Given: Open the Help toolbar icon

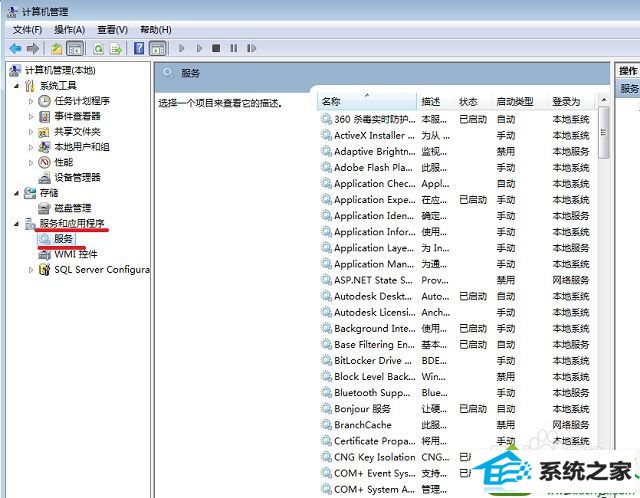Looking at the screenshot, I should (x=139, y=49).
